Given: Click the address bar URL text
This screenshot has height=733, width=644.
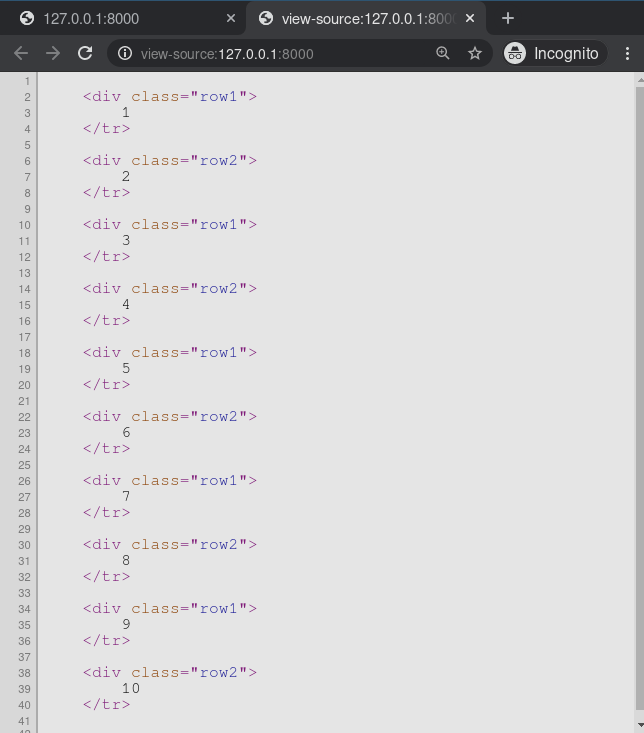Looking at the screenshot, I should tap(227, 54).
